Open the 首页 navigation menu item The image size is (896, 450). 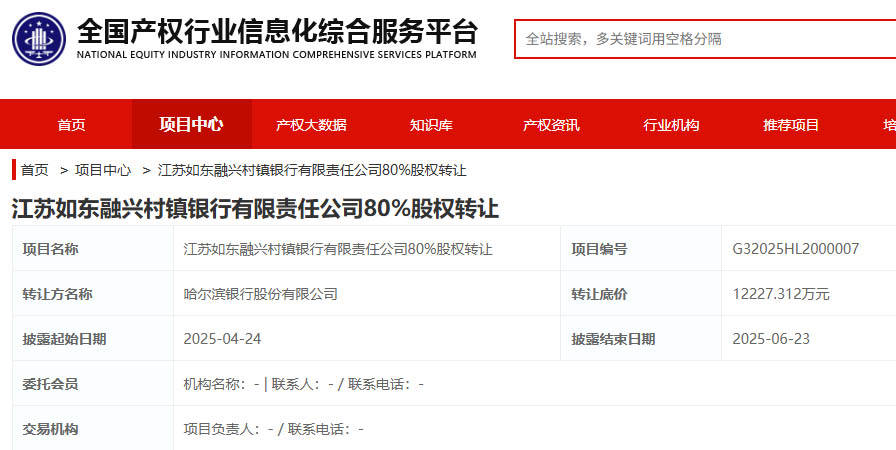71,124
